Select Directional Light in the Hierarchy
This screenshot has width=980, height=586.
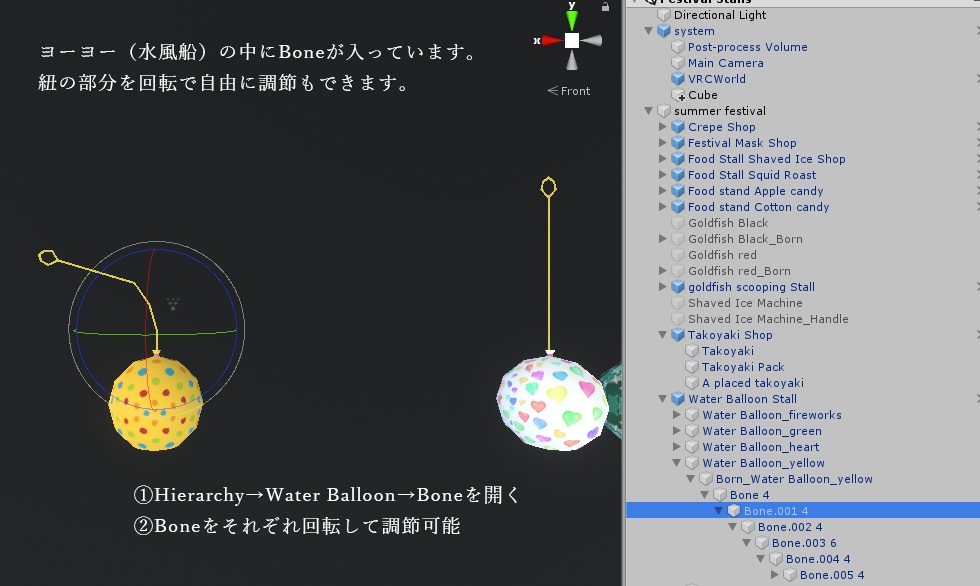[x=720, y=15]
